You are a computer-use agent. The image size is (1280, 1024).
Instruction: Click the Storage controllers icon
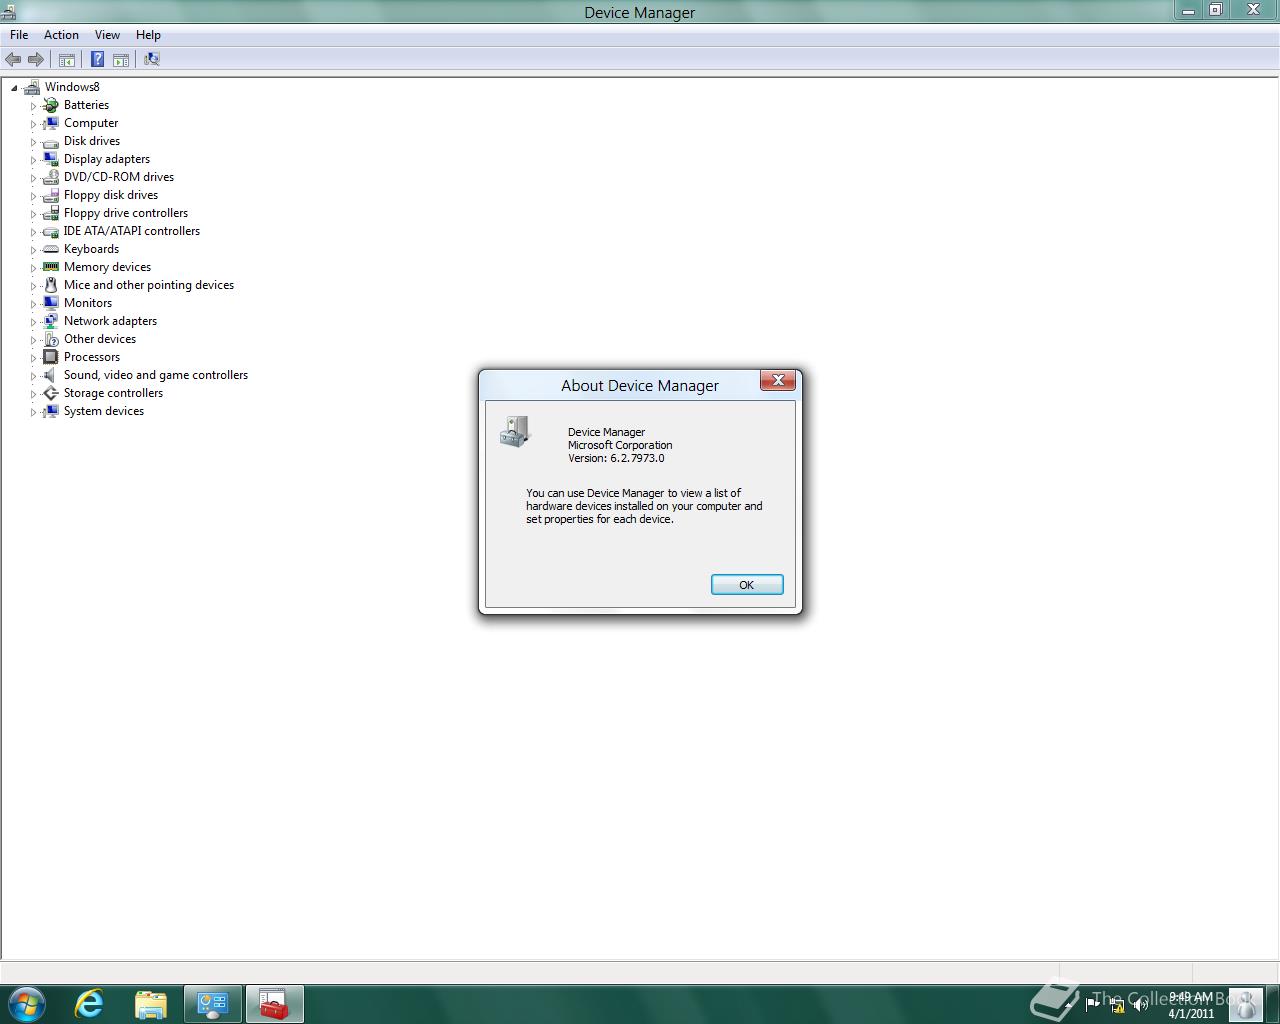(x=51, y=393)
